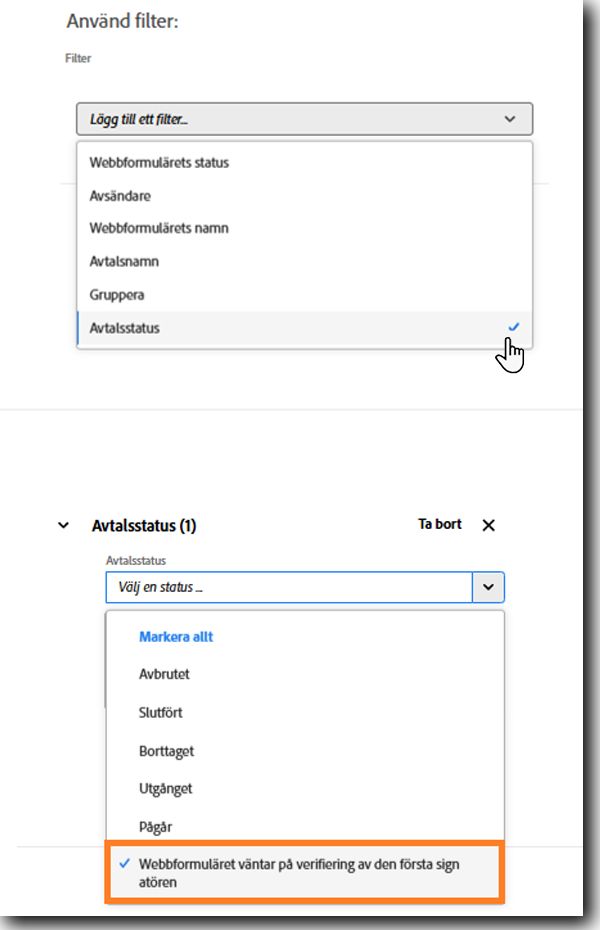Select the 'Avbrutet' status option
Viewport: 600px width, 930px height.
pyautogui.click(x=164, y=674)
